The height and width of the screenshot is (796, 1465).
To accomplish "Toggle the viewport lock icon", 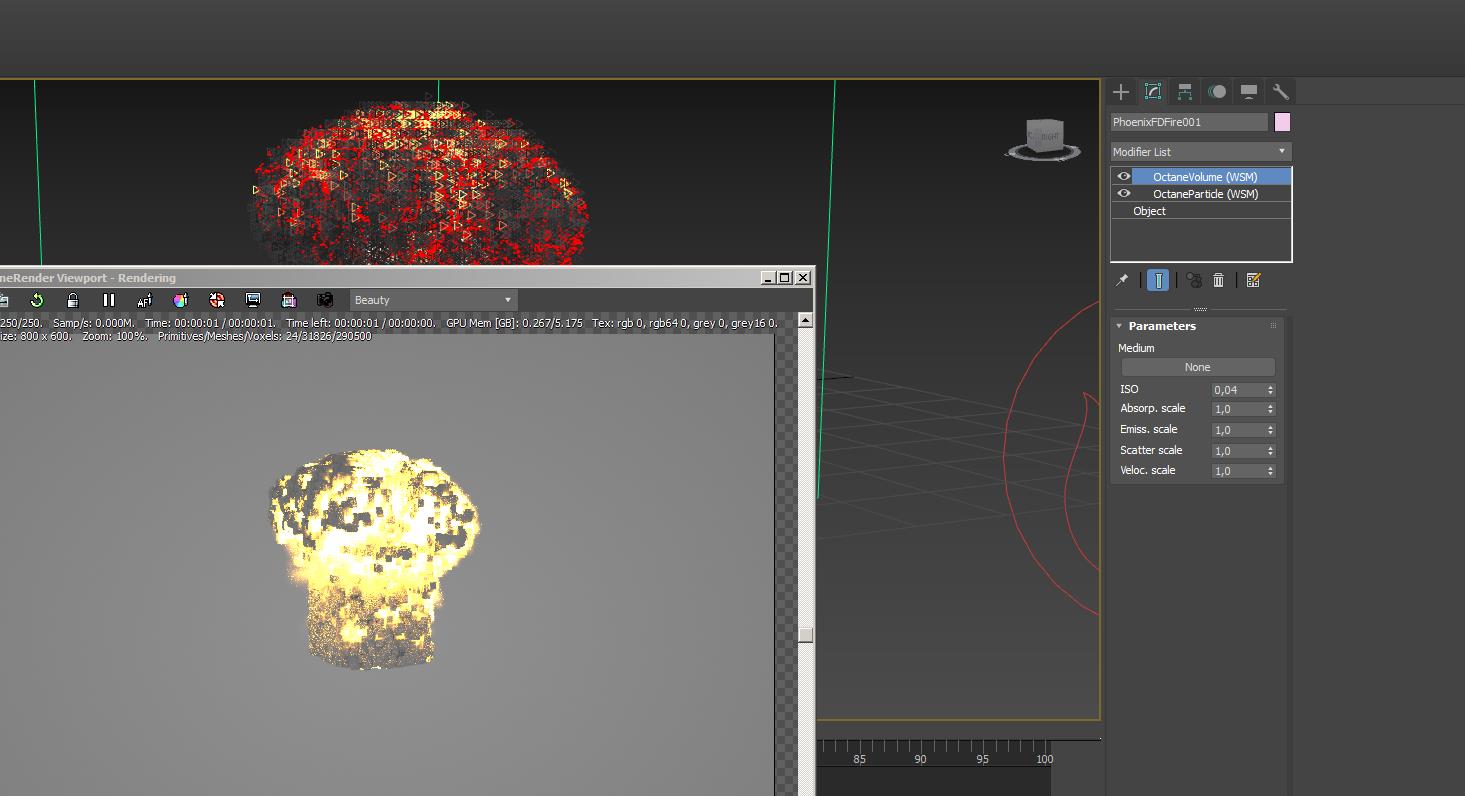I will pyautogui.click(x=72, y=300).
